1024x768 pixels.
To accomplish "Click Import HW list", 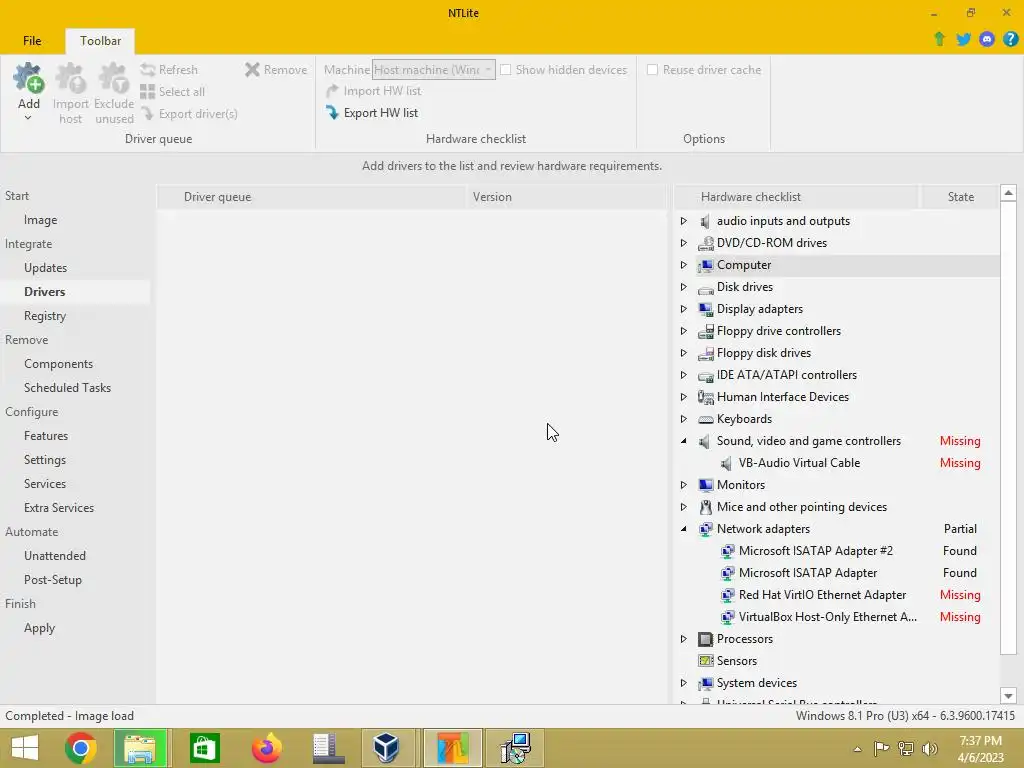I will 374,91.
